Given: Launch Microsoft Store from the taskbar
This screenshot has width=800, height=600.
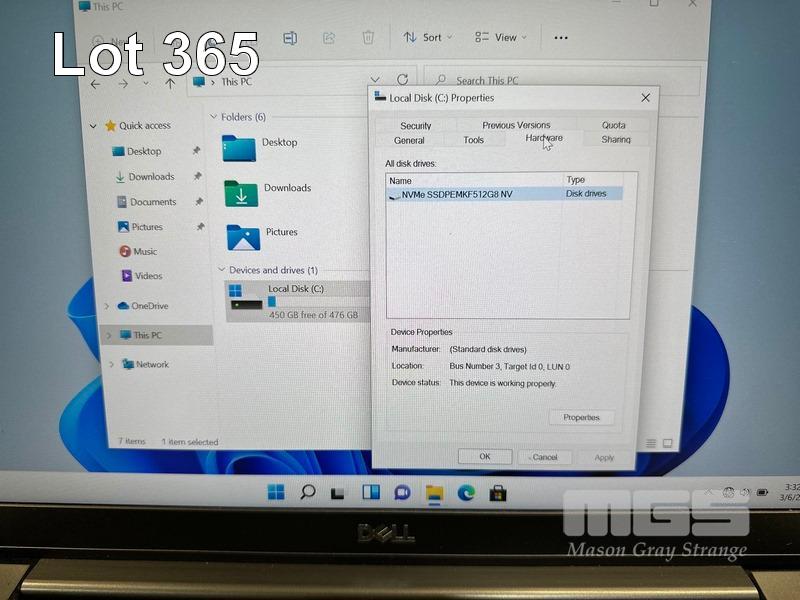Looking at the screenshot, I should point(497,492).
